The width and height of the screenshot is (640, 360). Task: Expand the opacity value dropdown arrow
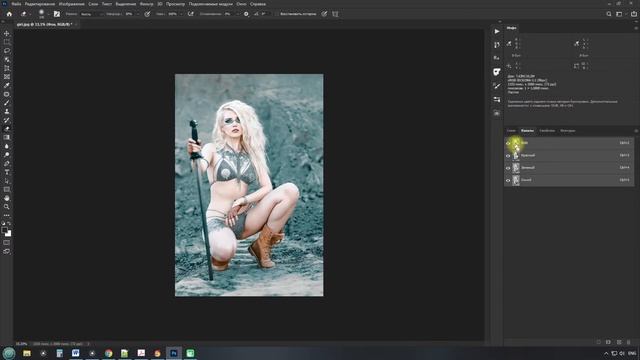138,14
